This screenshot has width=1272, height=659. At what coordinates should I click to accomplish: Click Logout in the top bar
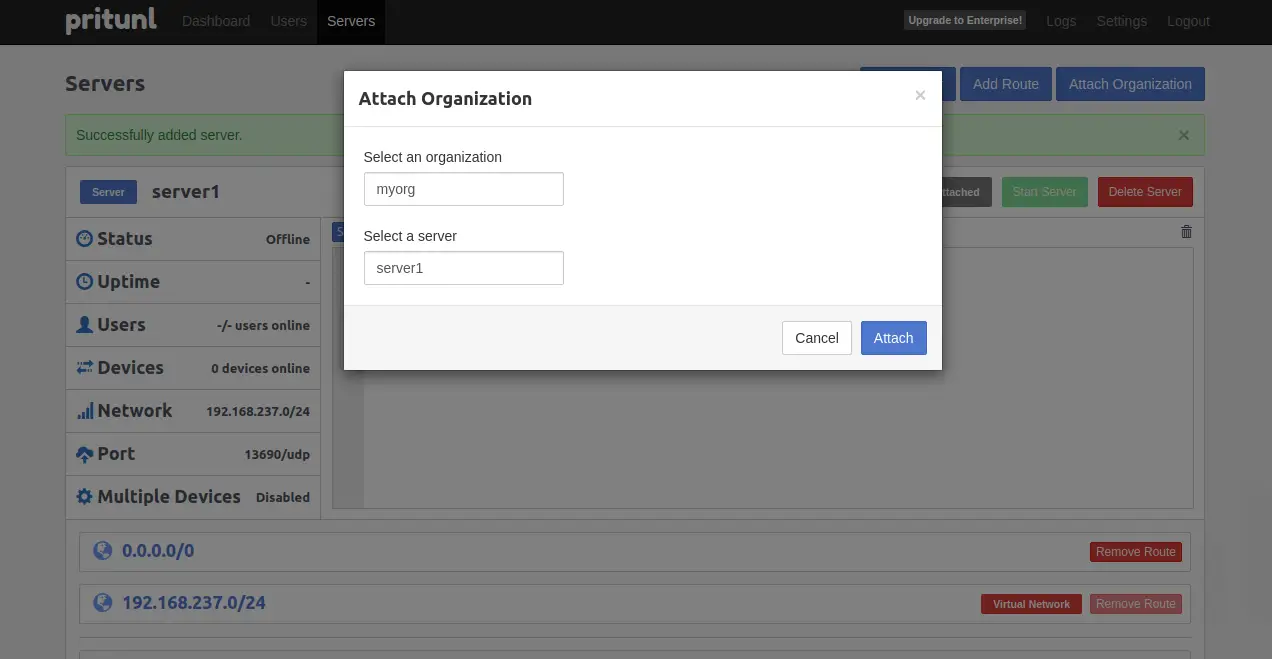click(x=1188, y=21)
